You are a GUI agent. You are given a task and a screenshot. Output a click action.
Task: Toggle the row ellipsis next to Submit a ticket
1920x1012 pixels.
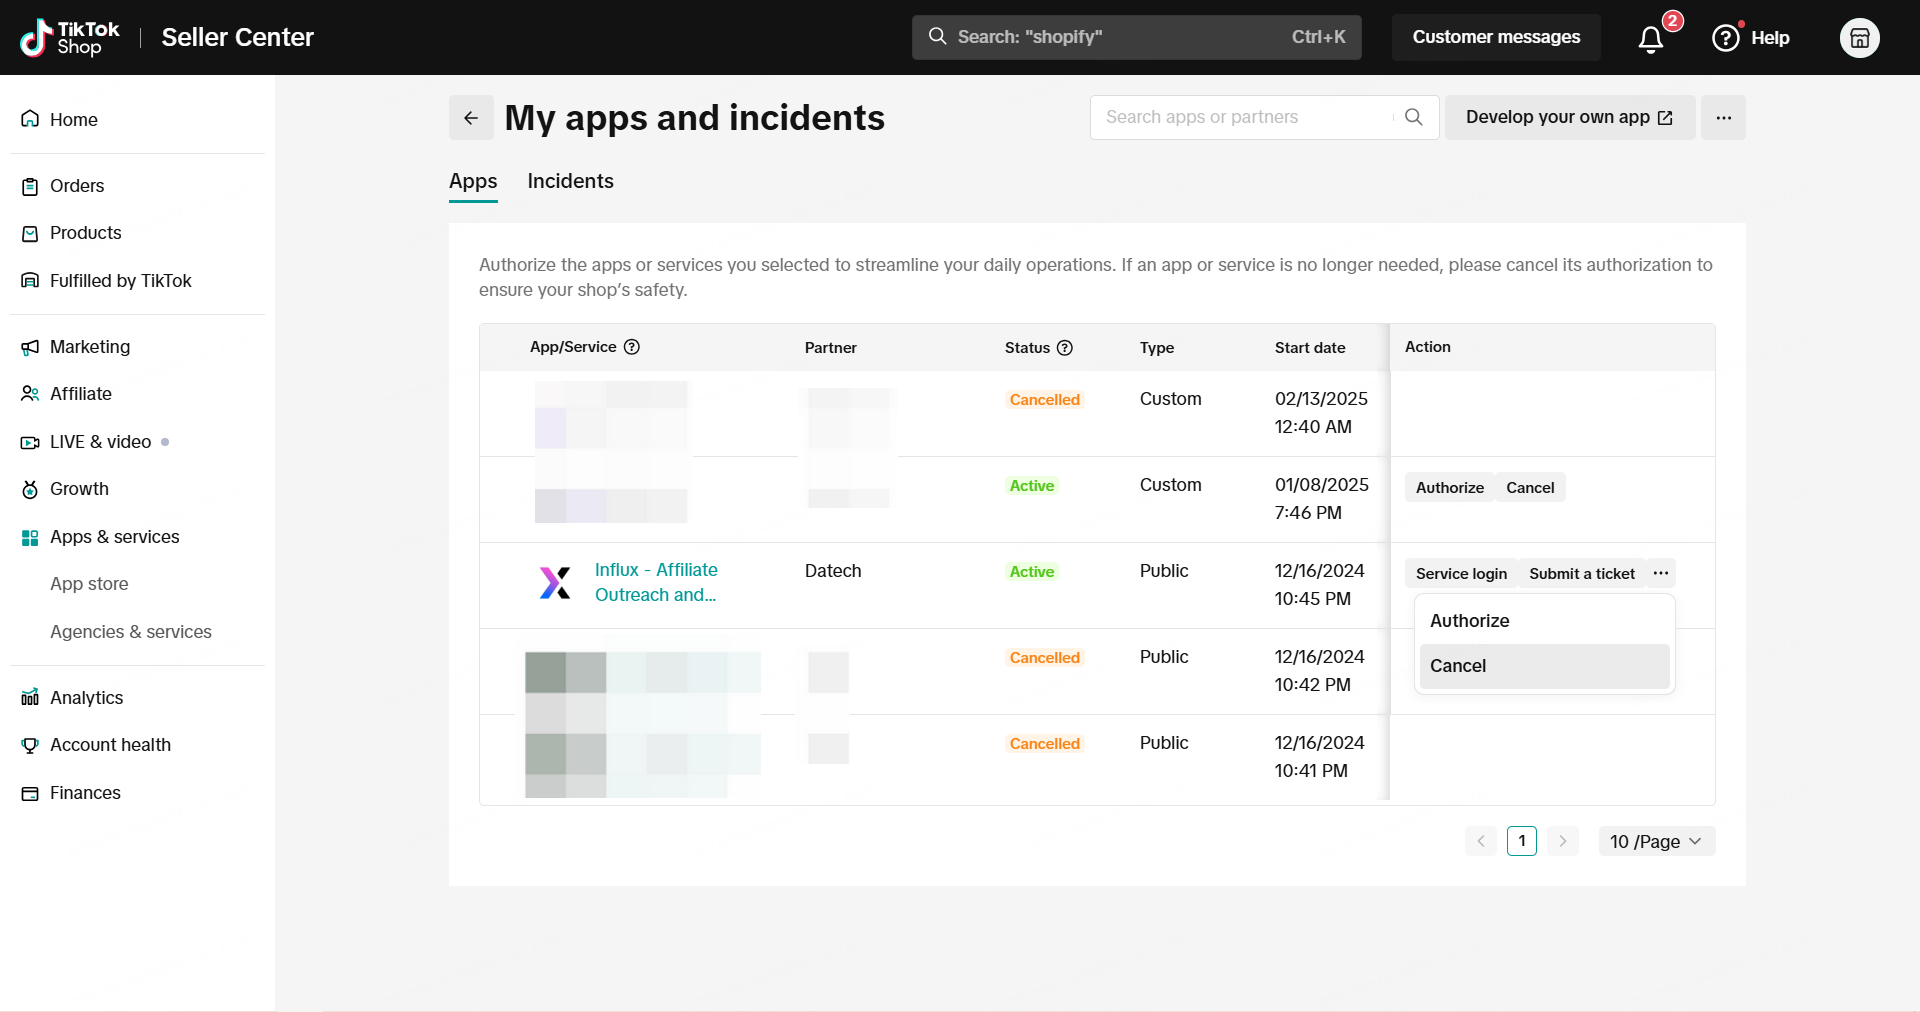pyautogui.click(x=1661, y=573)
